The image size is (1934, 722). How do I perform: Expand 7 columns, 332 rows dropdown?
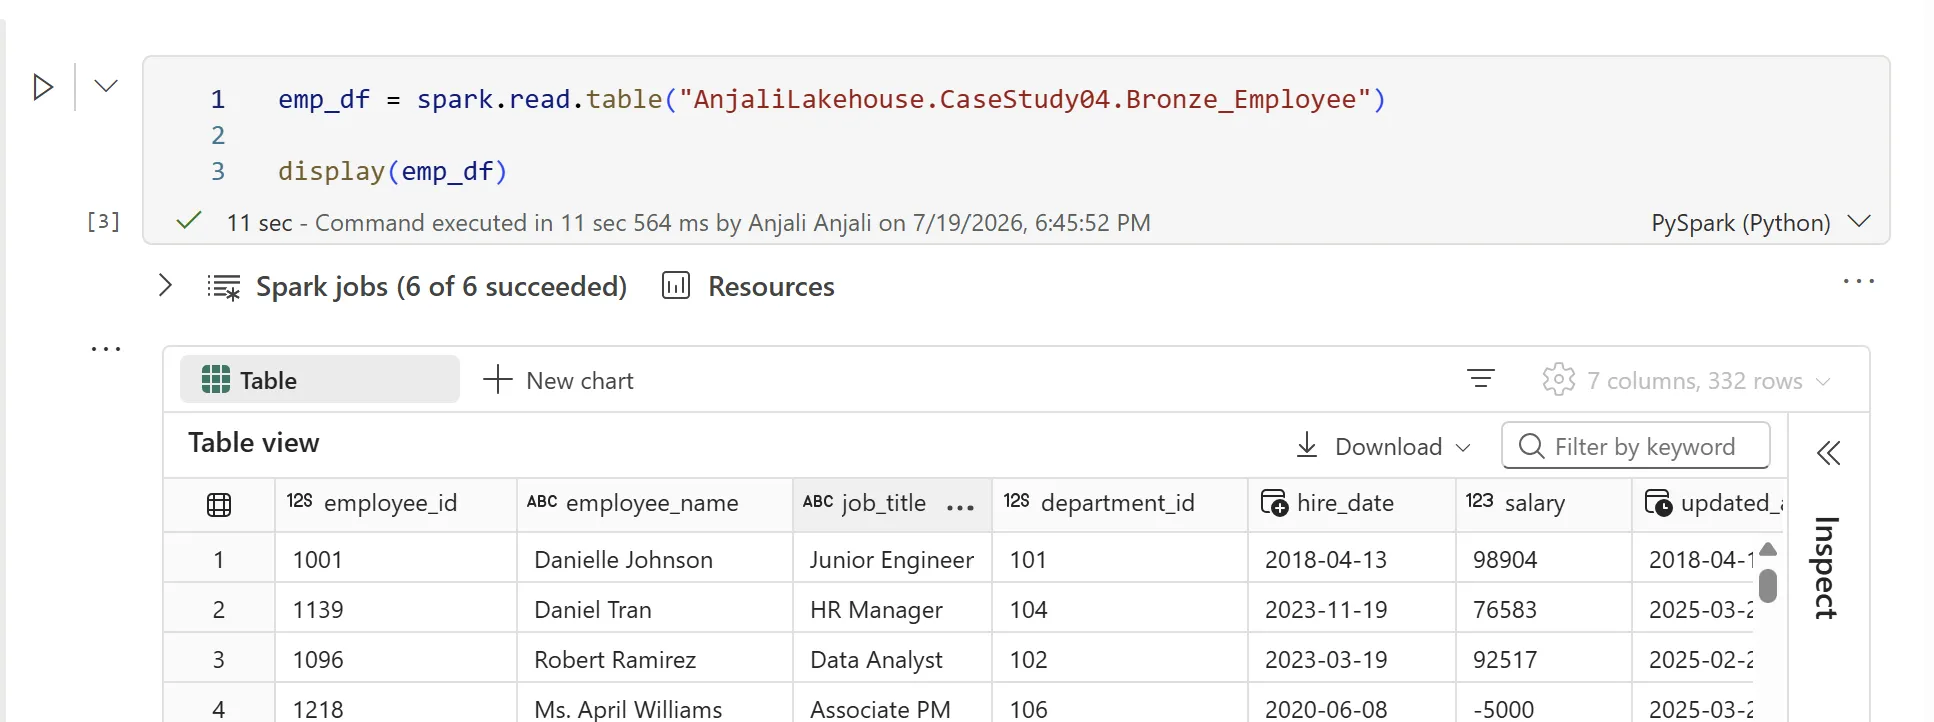[1708, 381]
